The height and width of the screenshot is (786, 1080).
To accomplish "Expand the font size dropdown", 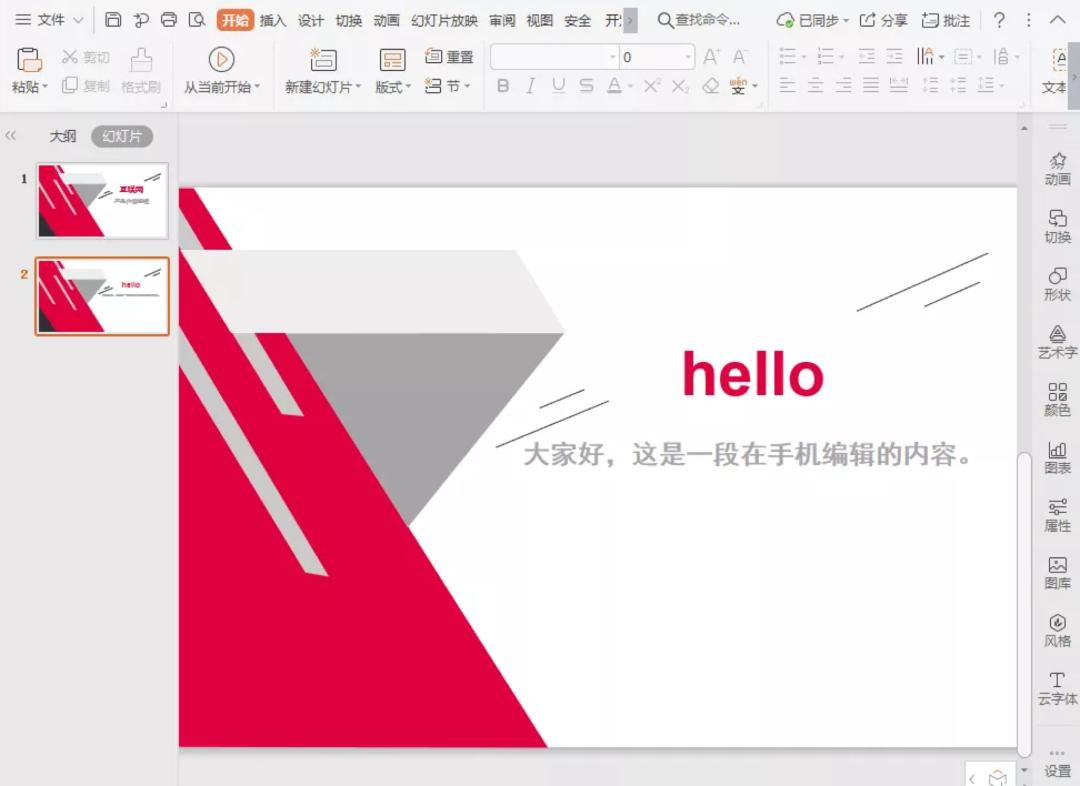I will [688, 57].
